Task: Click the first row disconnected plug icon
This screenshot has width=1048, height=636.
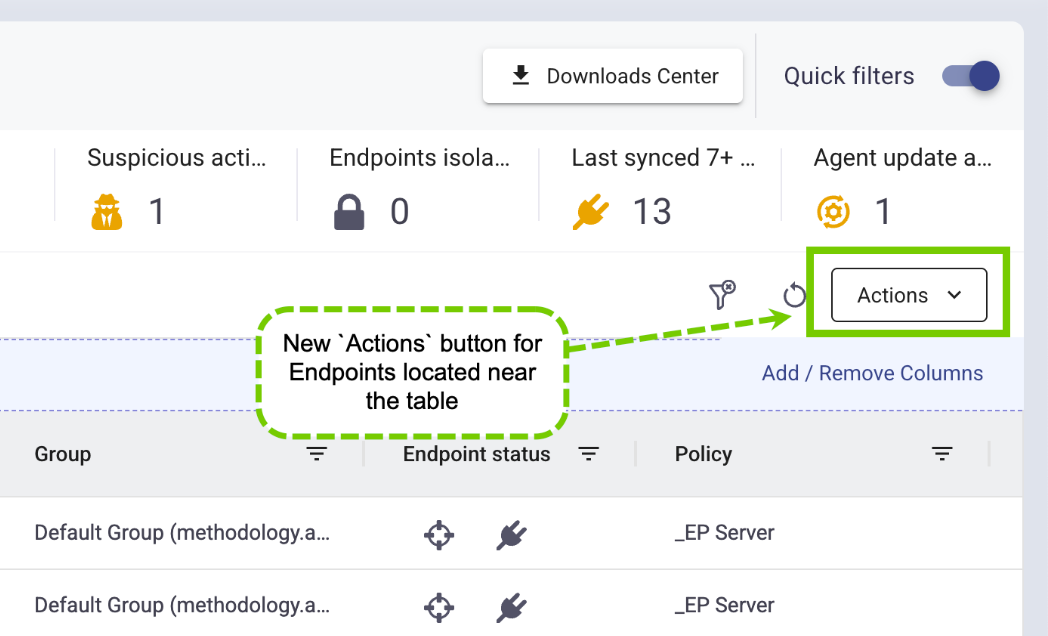Action: click(x=511, y=534)
